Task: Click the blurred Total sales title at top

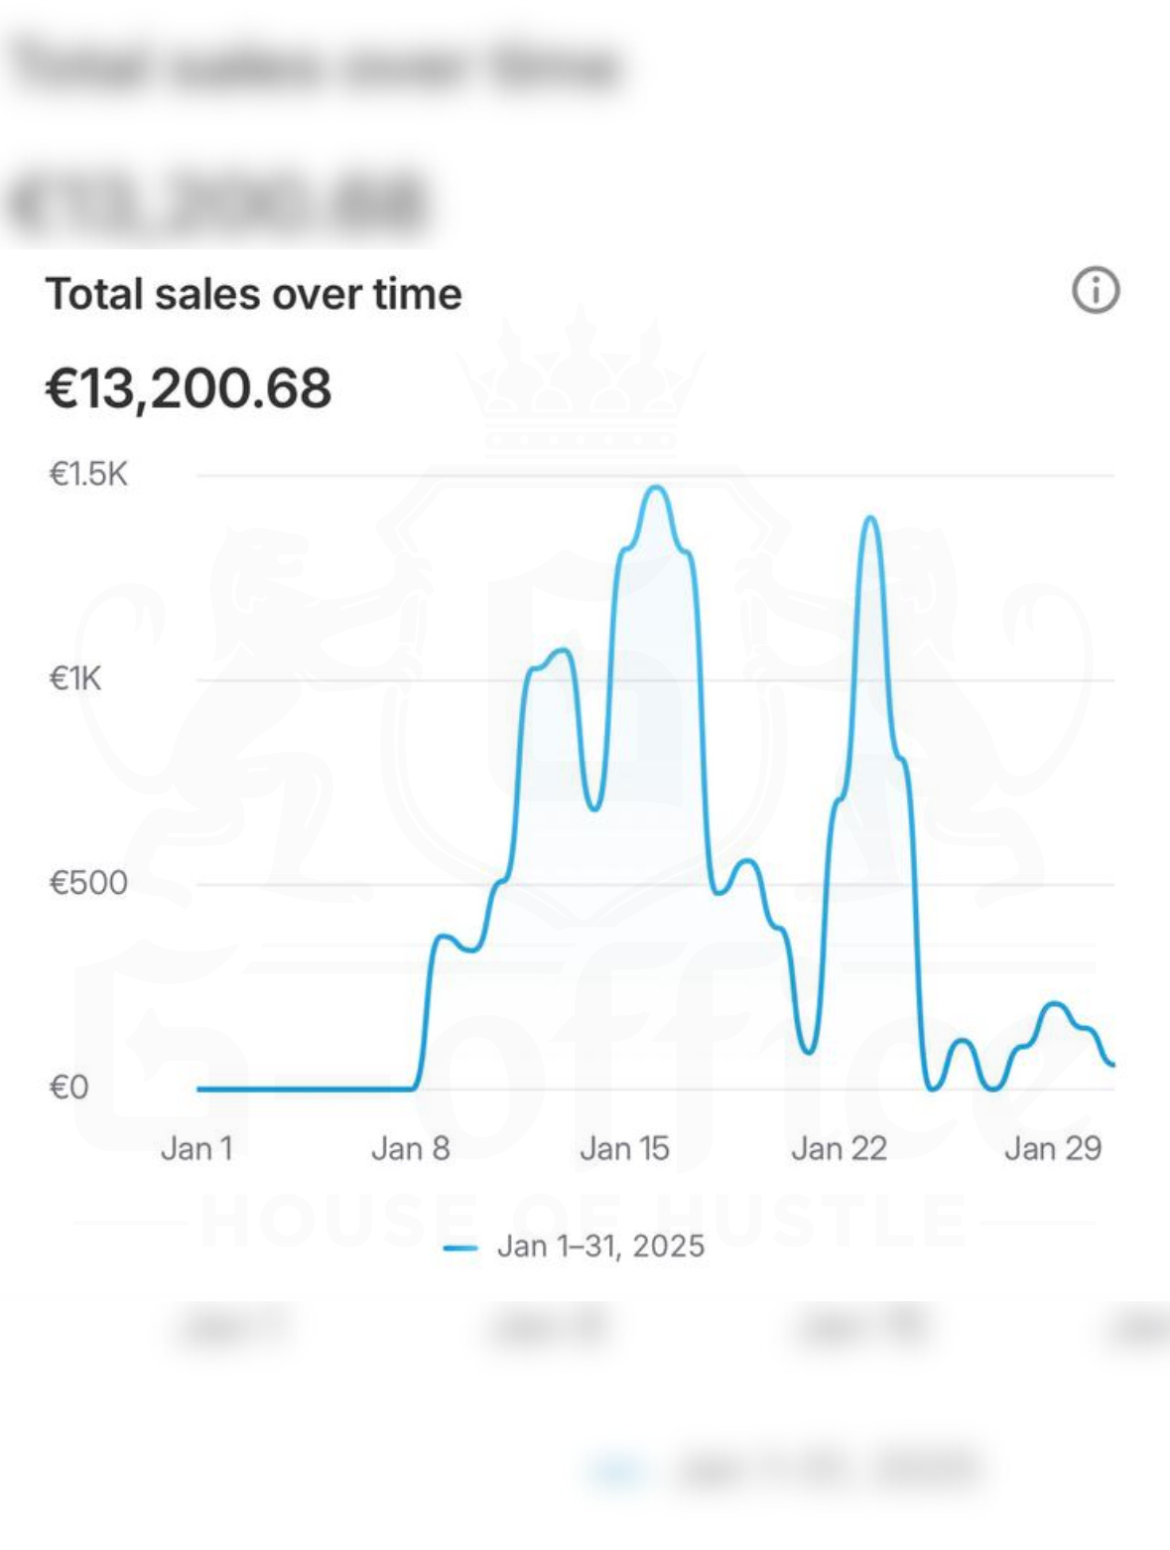Action: [x=317, y=66]
